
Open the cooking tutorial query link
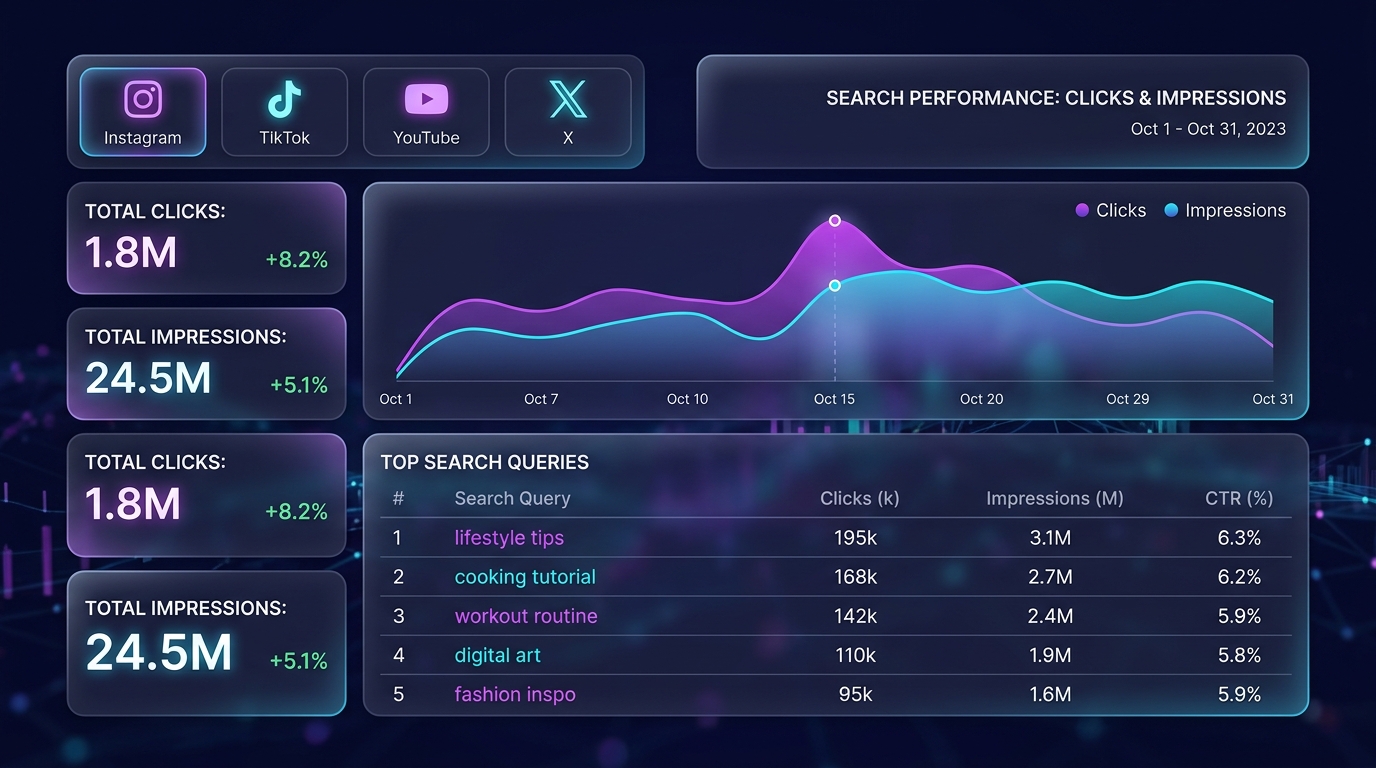pyautogui.click(x=525, y=577)
